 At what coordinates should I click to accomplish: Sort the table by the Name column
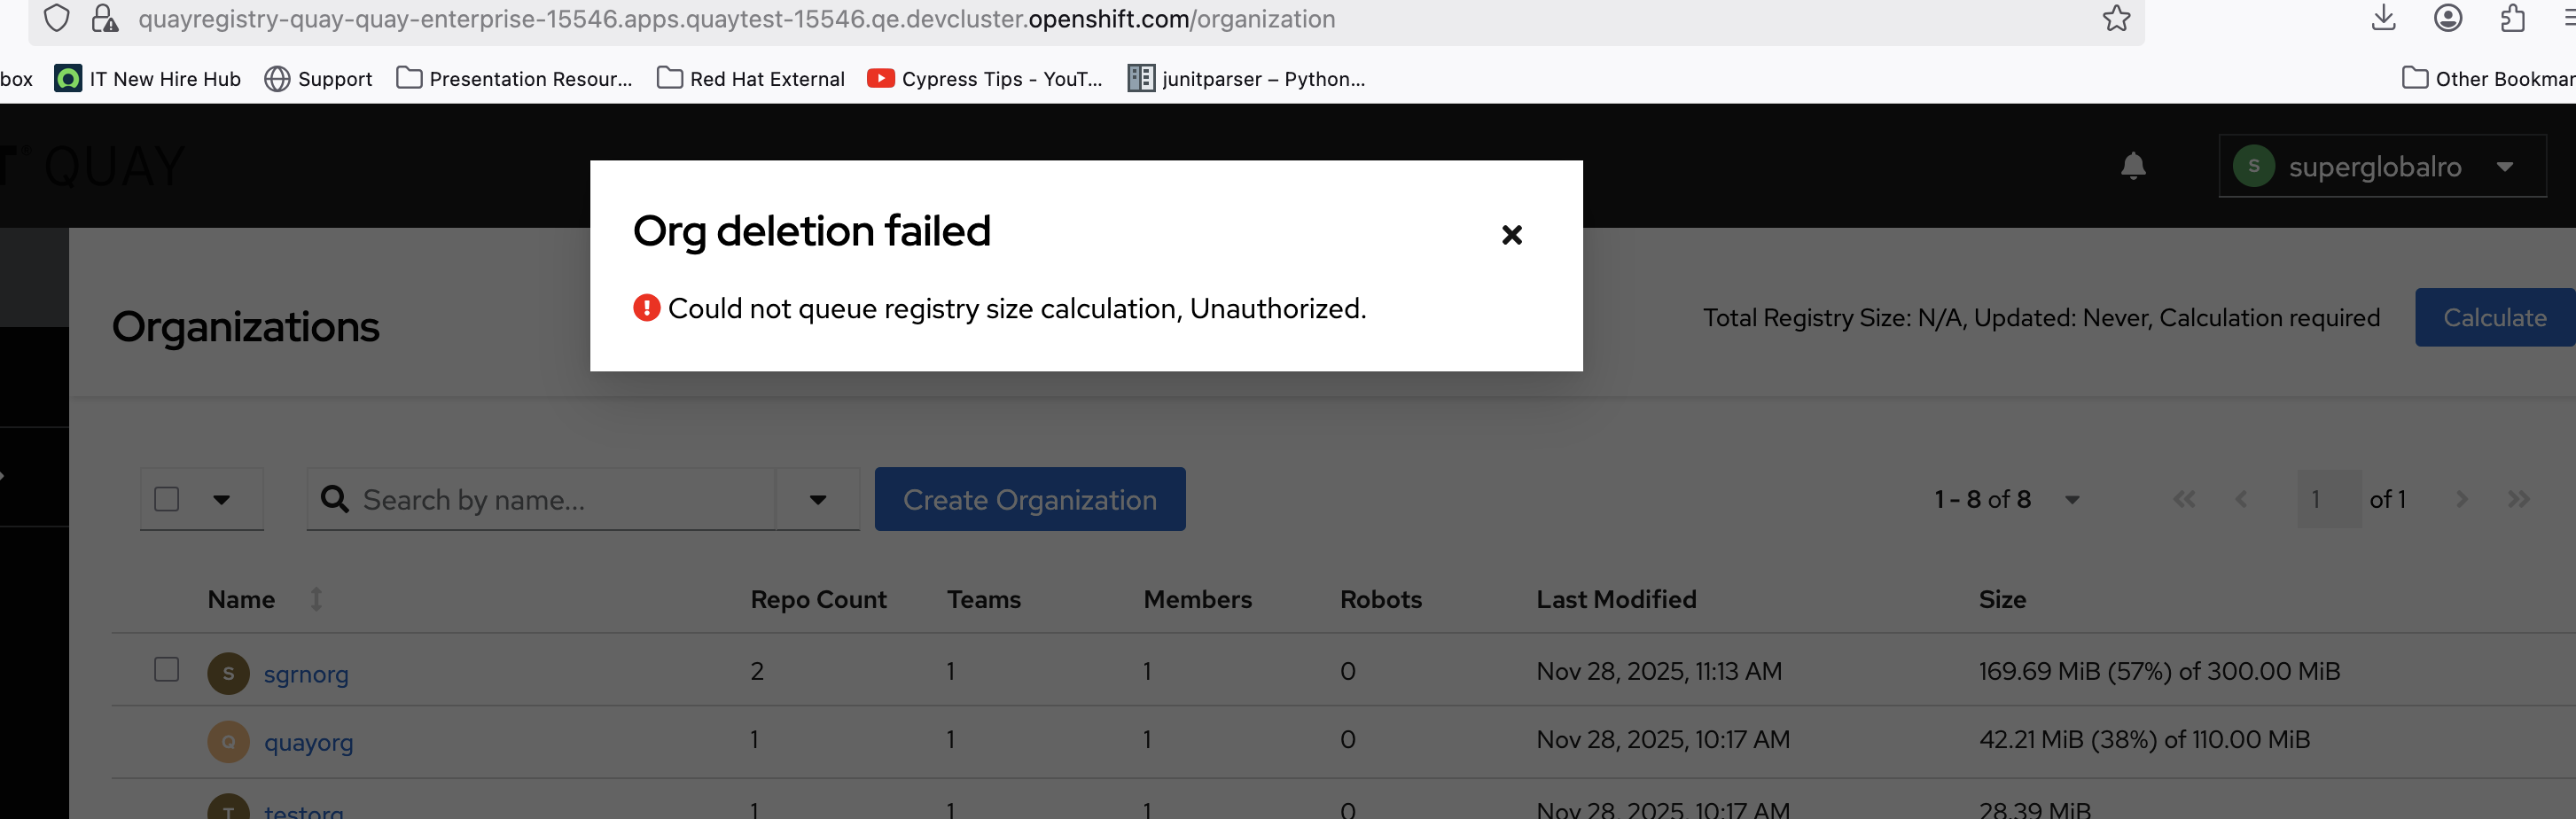pos(316,599)
